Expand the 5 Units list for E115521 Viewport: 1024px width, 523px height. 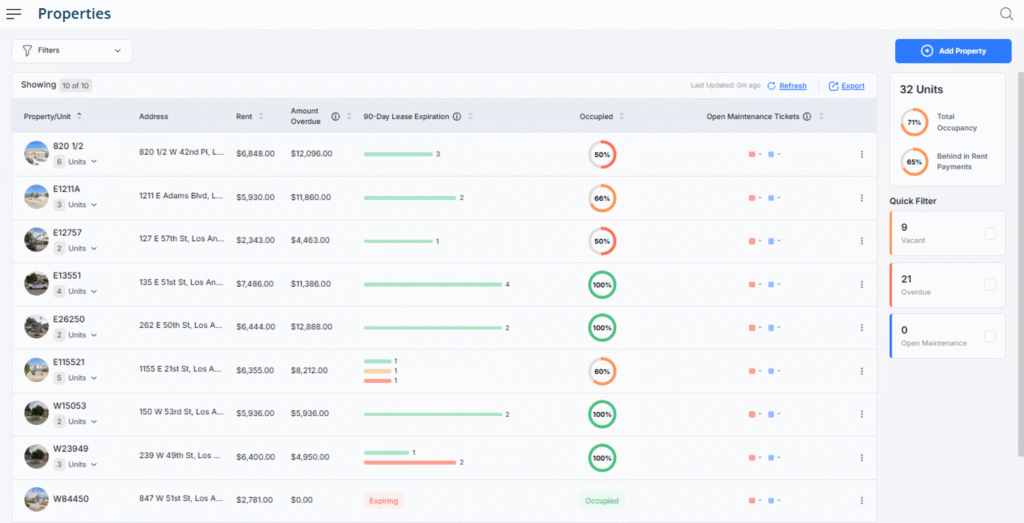point(80,378)
